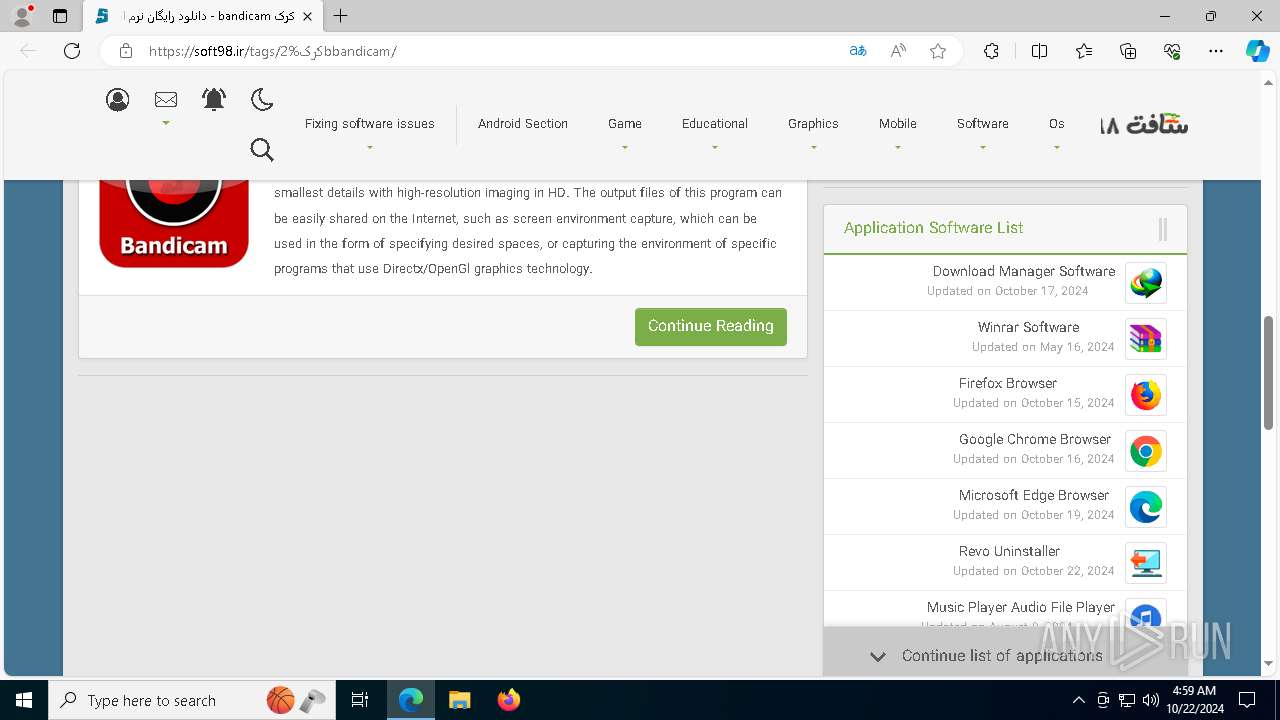This screenshot has width=1280, height=720.
Task: Expand the dropdown under envelope icon
Action: (166, 123)
